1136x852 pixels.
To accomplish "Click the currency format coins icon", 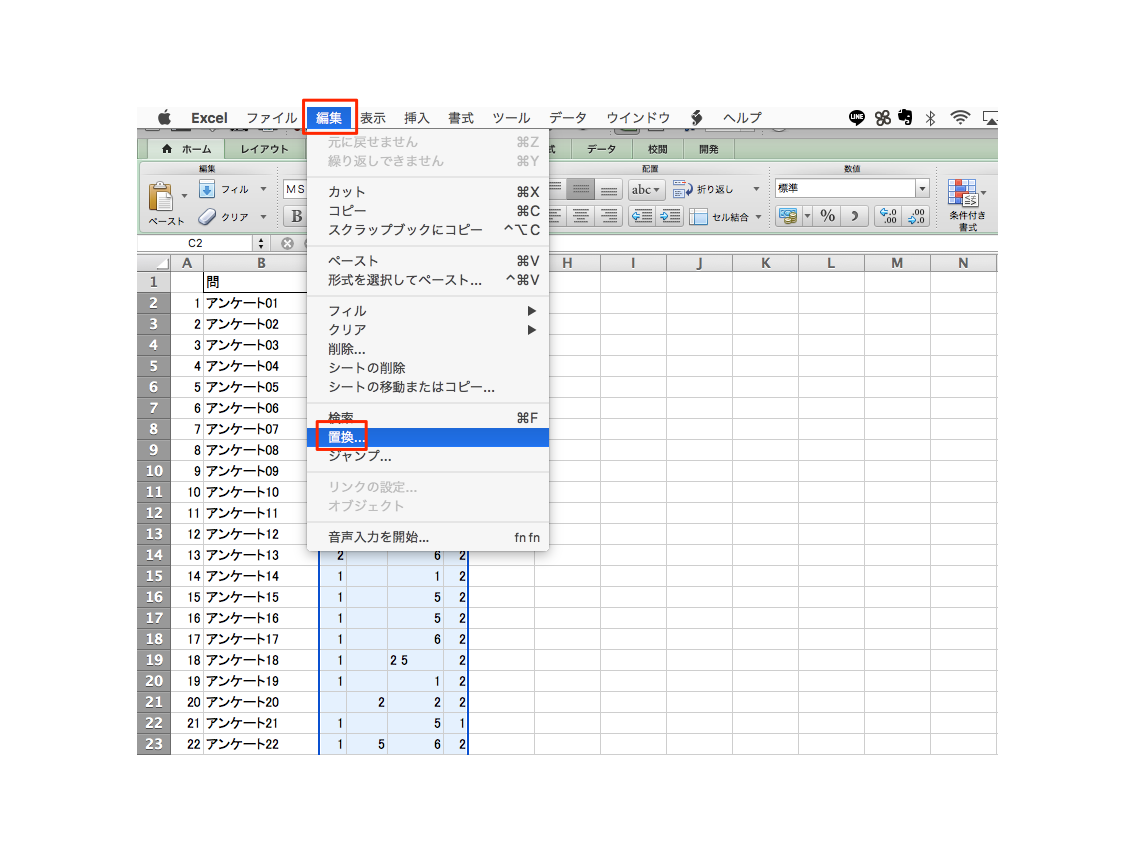I will [x=788, y=216].
